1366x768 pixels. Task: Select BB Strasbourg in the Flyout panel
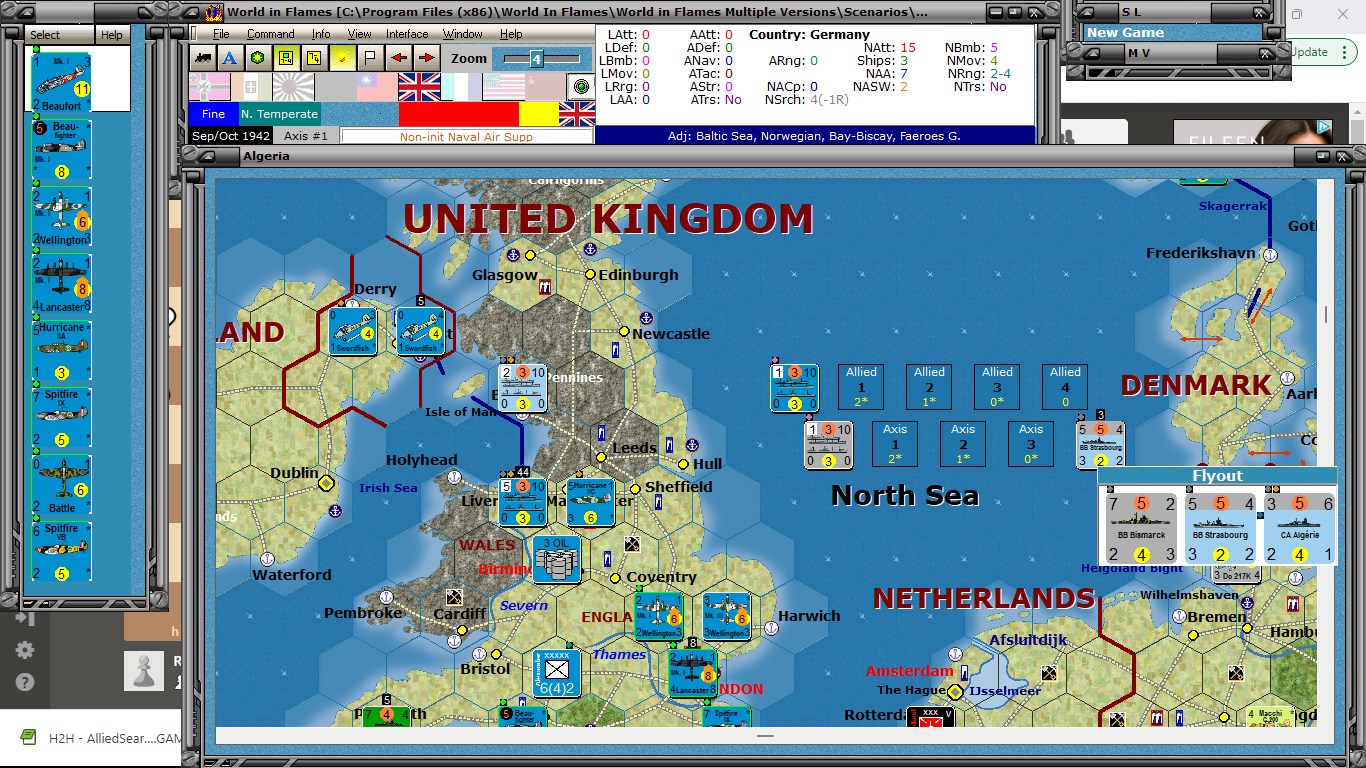1220,529
